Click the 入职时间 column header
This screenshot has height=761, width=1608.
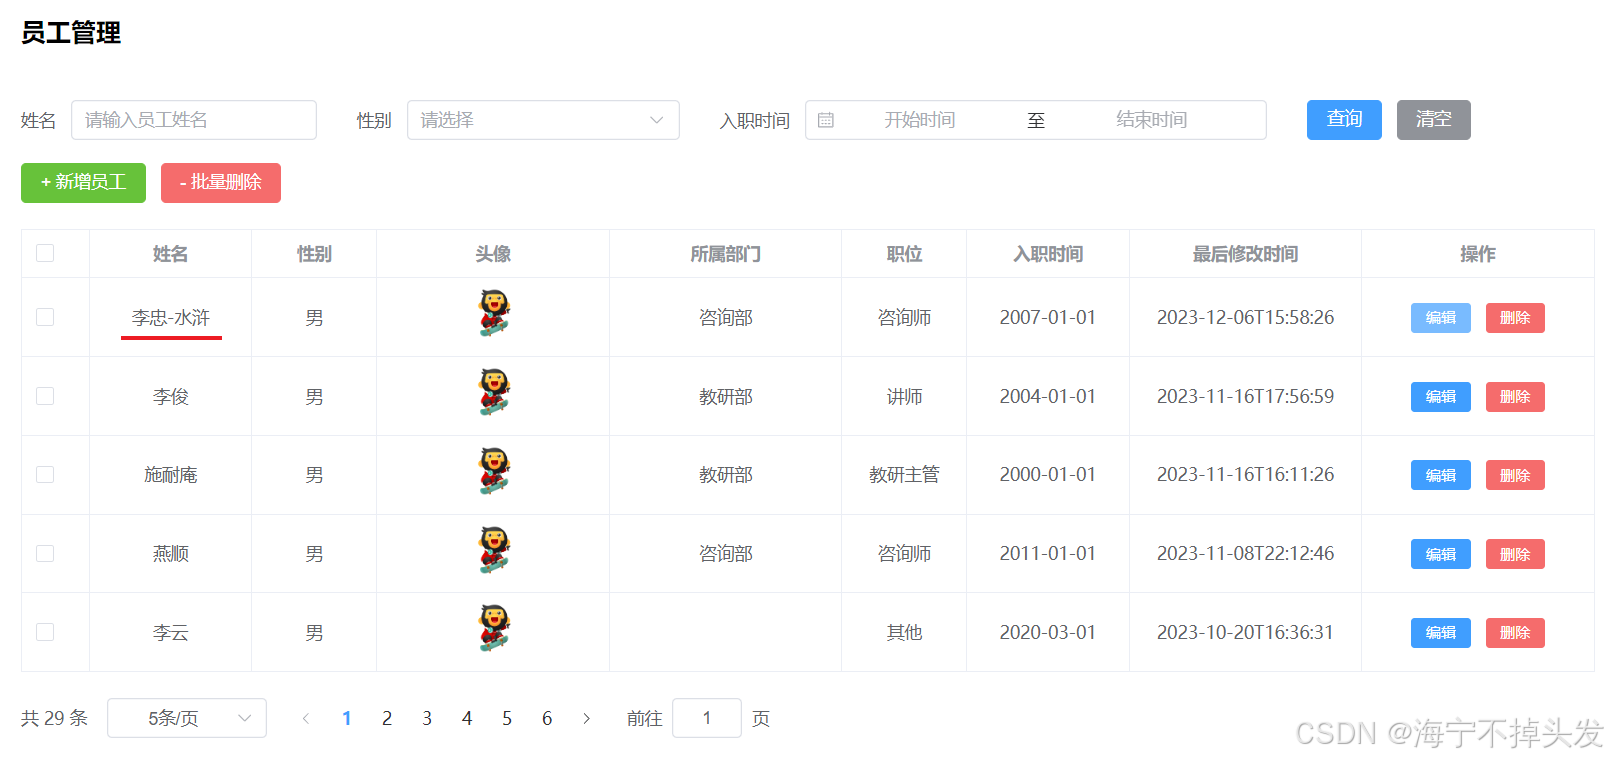point(1048,254)
